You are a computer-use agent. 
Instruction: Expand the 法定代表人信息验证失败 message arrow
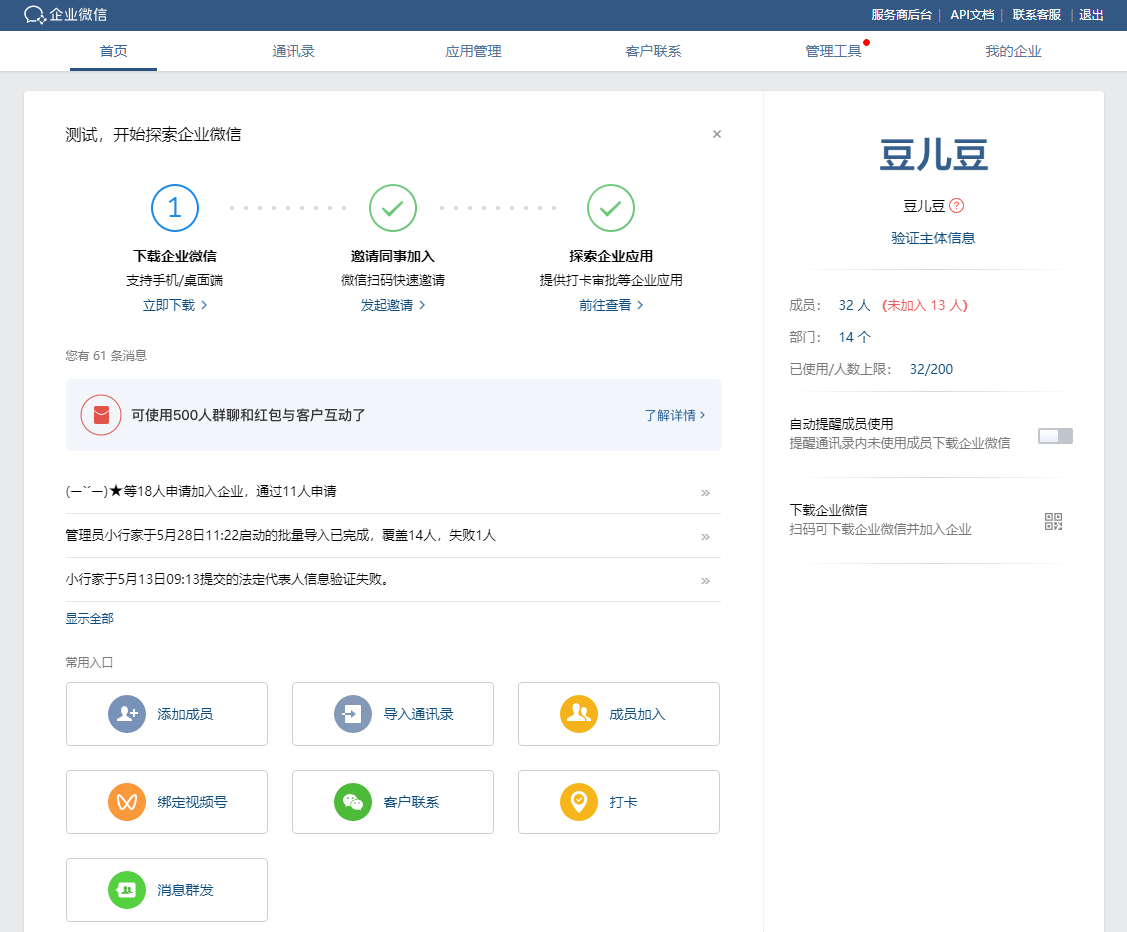pyautogui.click(x=705, y=581)
